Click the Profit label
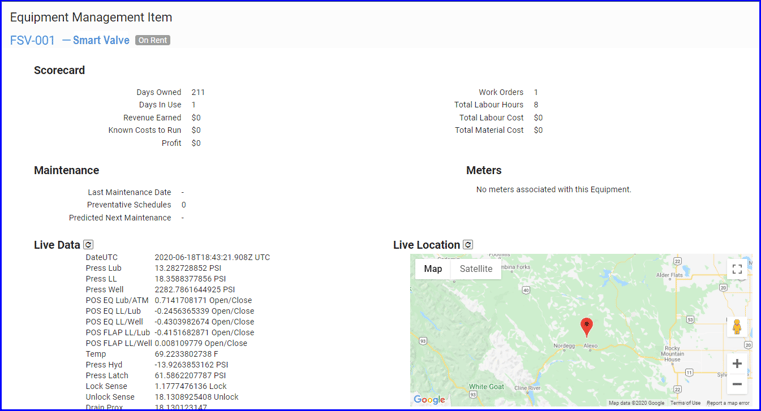 pos(171,143)
